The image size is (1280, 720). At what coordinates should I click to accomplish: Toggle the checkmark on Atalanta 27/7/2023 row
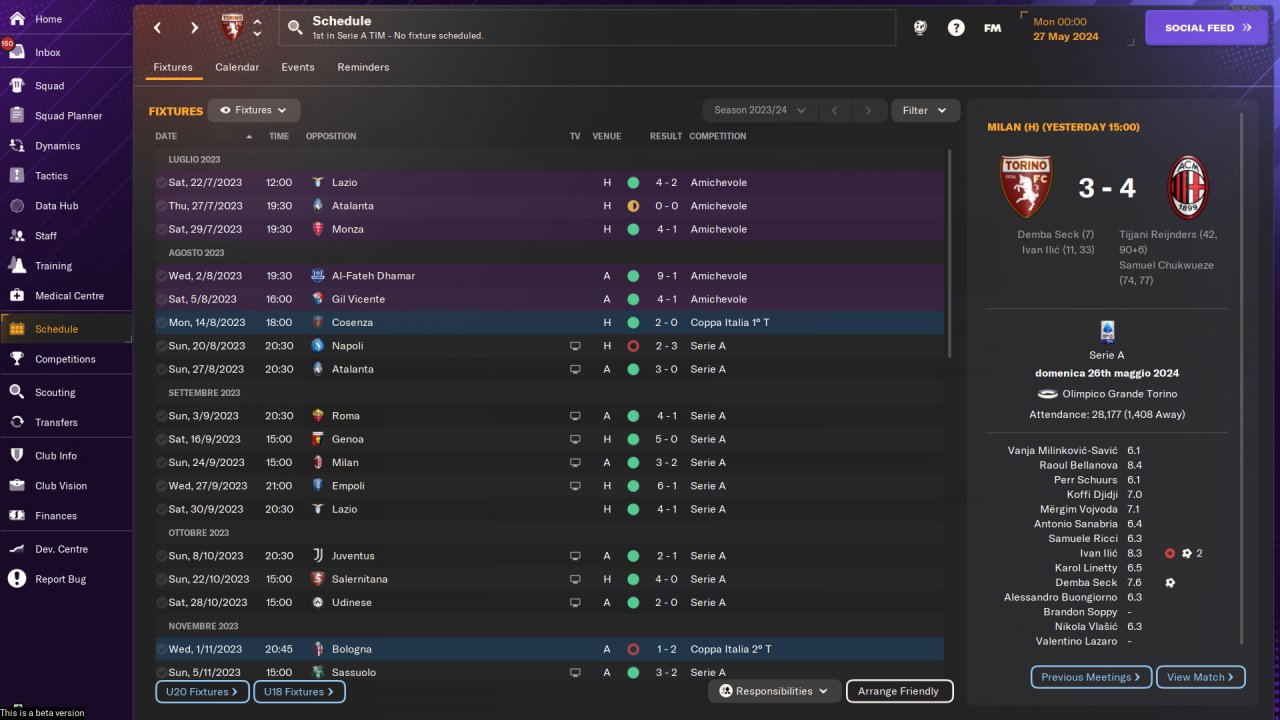click(x=161, y=206)
